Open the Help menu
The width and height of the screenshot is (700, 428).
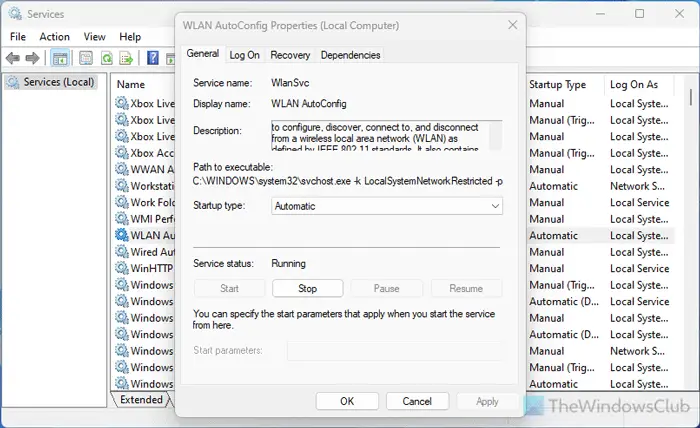point(130,37)
